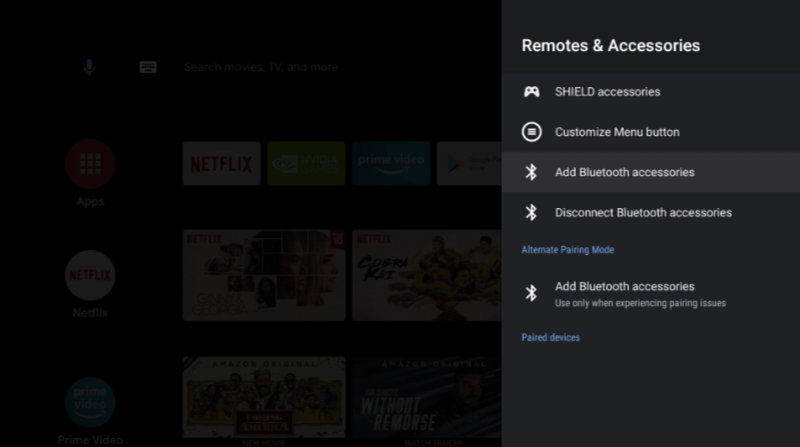800x447 pixels.
Task: Click Bluetooth icon beside Disconnect Bluetooth accessories
Action: 531,212
